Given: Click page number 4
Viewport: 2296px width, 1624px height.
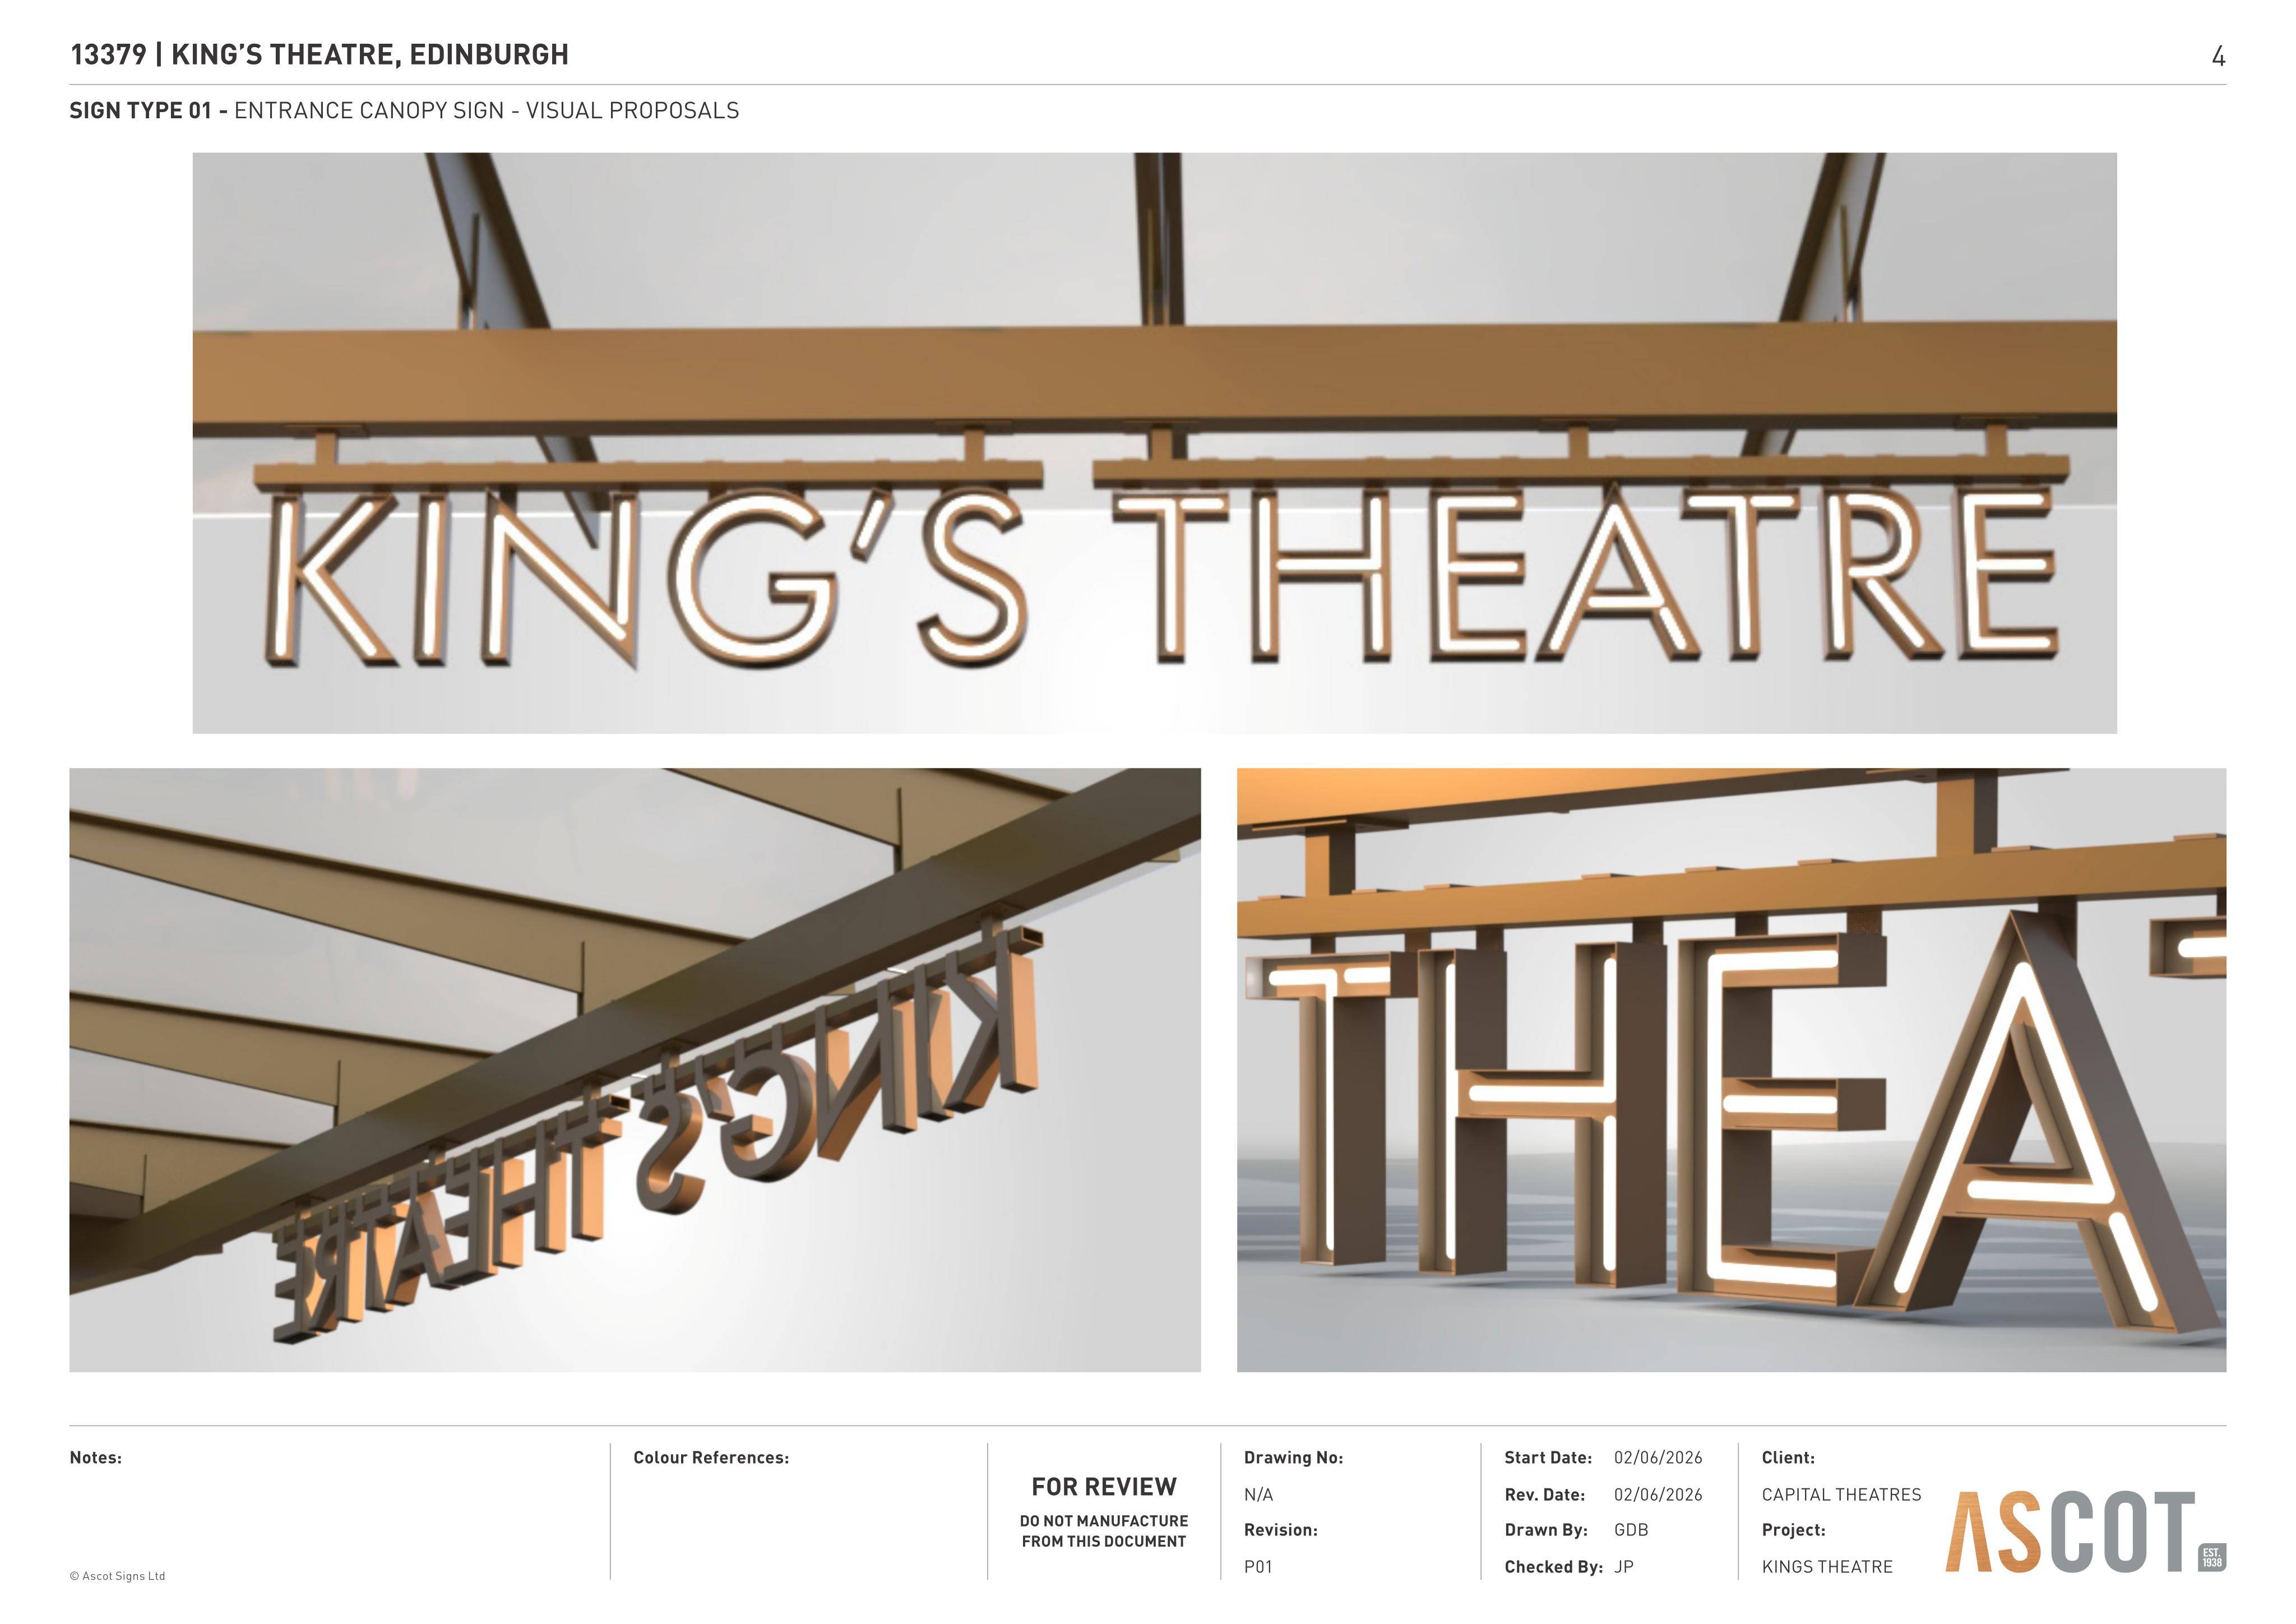Looking at the screenshot, I should click(x=2218, y=56).
